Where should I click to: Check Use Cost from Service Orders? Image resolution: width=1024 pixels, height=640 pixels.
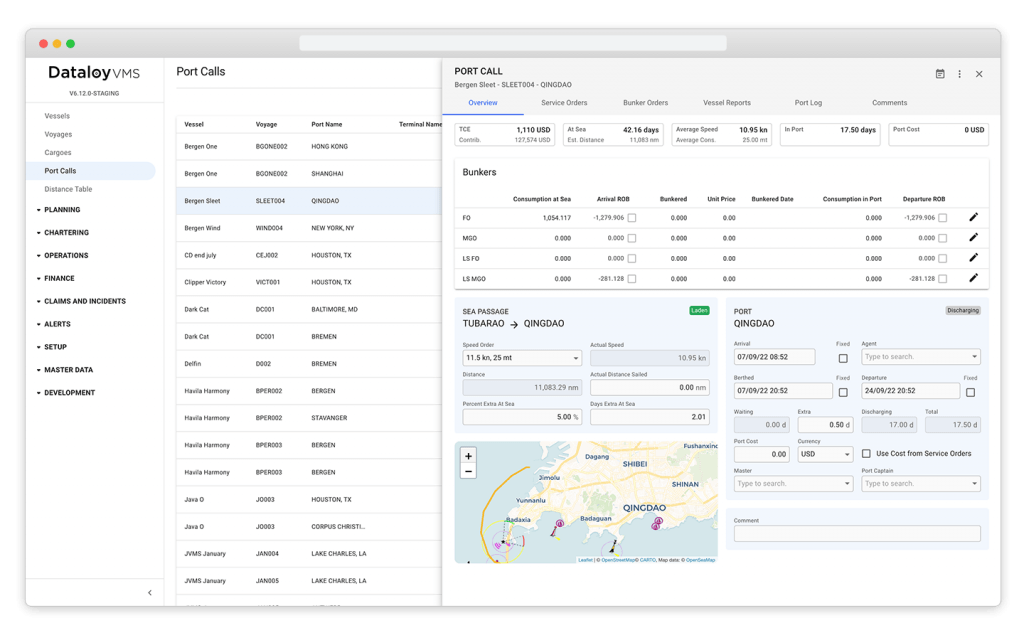pos(866,454)
